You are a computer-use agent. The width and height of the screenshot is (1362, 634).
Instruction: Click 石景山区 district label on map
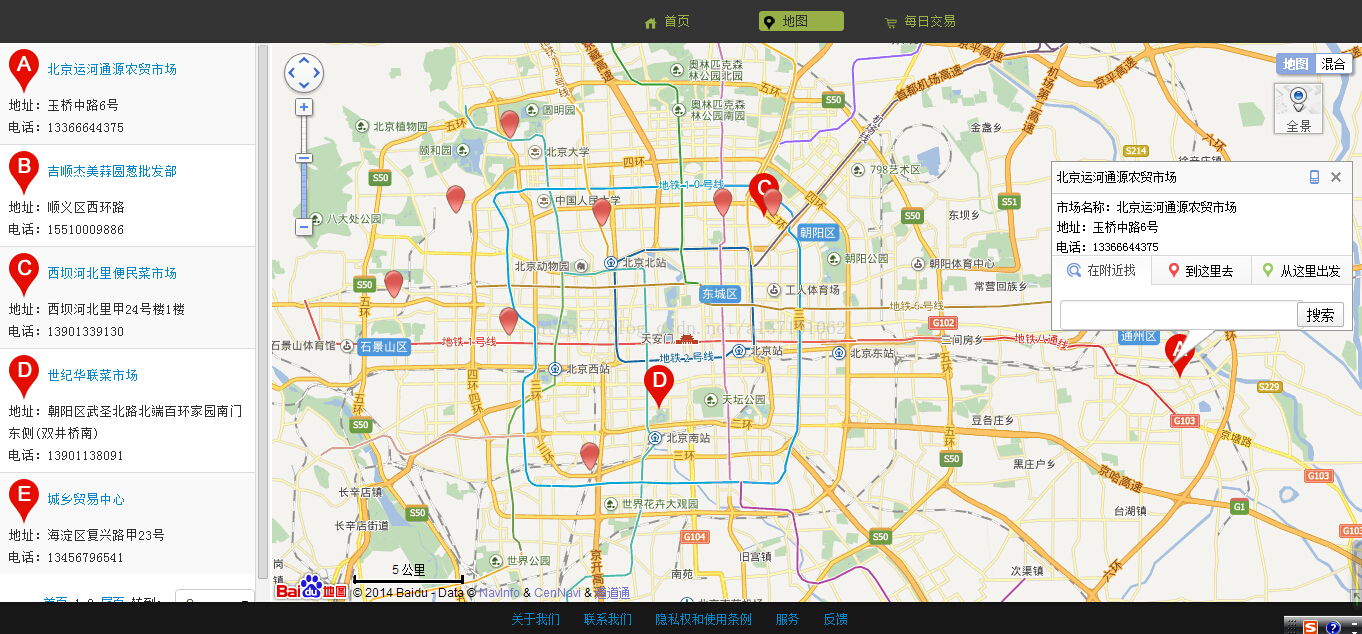[x=384, y=347]
